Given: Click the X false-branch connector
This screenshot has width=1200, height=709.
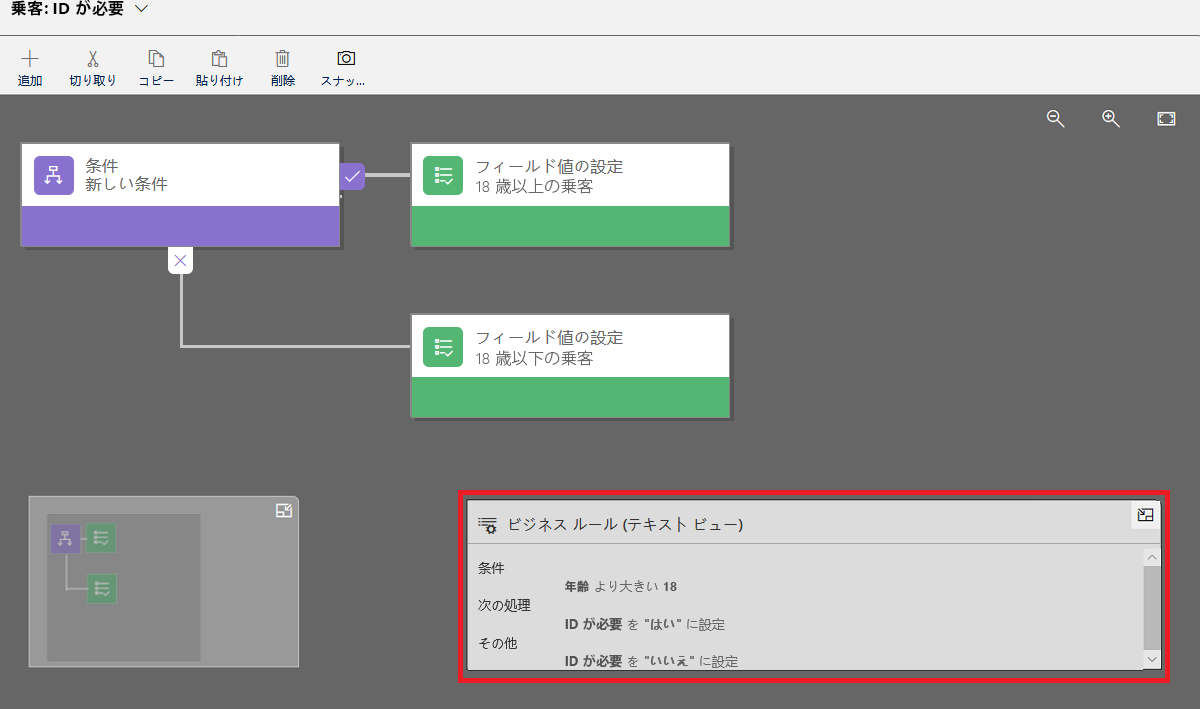Looking at the screenshot, I should [180, 261].
